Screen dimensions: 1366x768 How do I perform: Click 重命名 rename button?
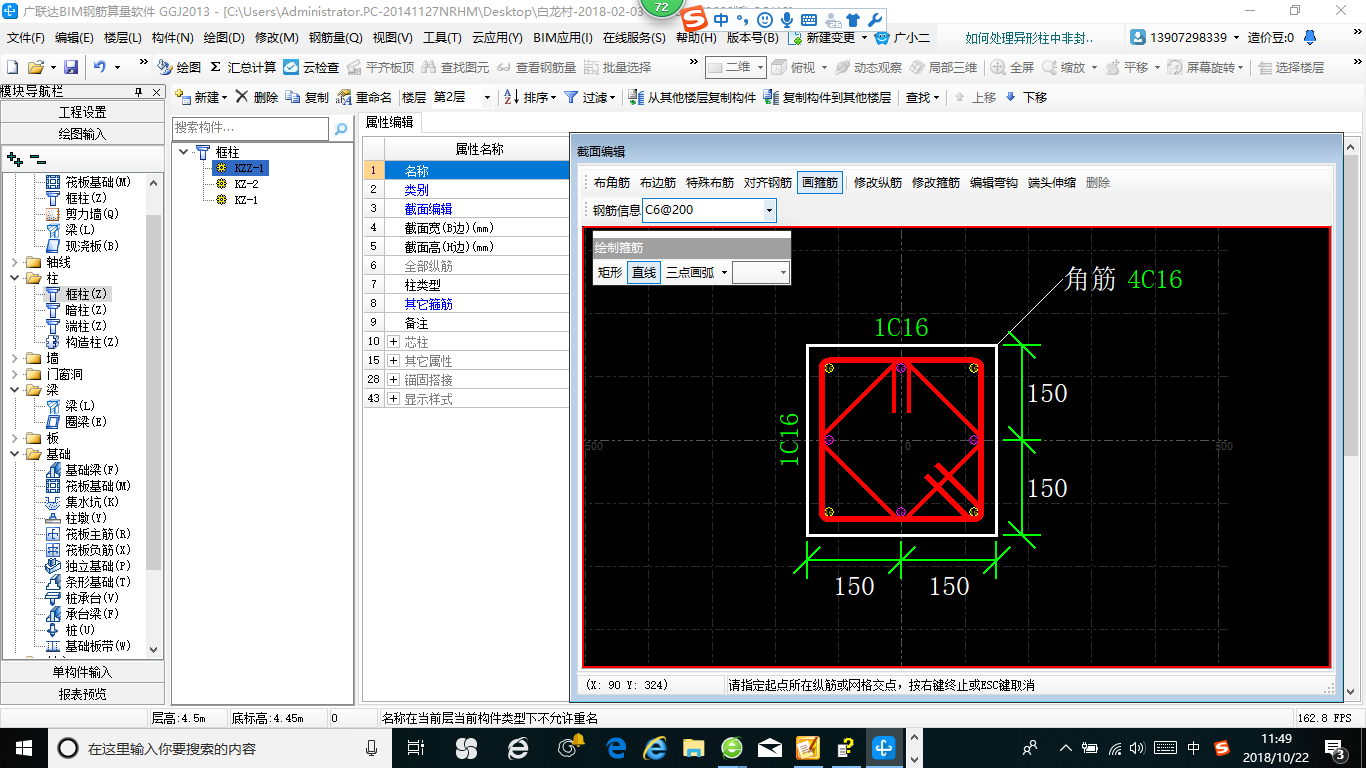click(x=364, y=98)
